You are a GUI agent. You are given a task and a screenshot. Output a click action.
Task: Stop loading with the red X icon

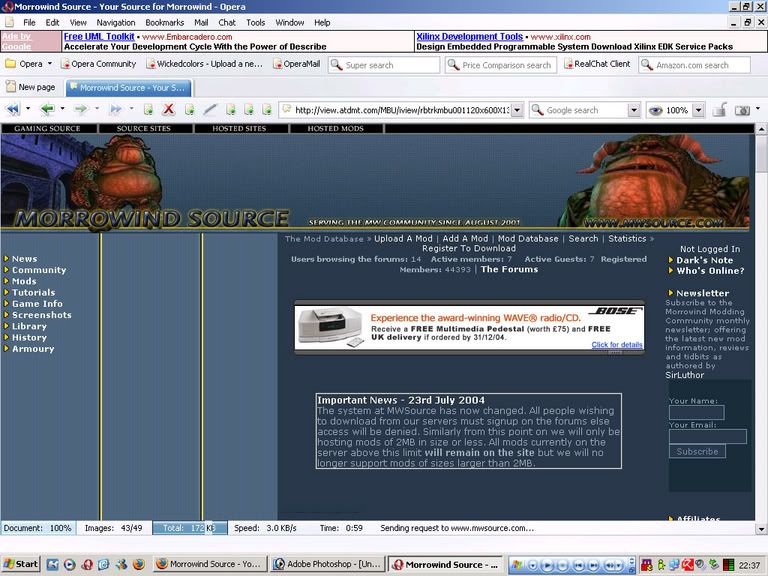pyautogui.click(x=168, y=109)
